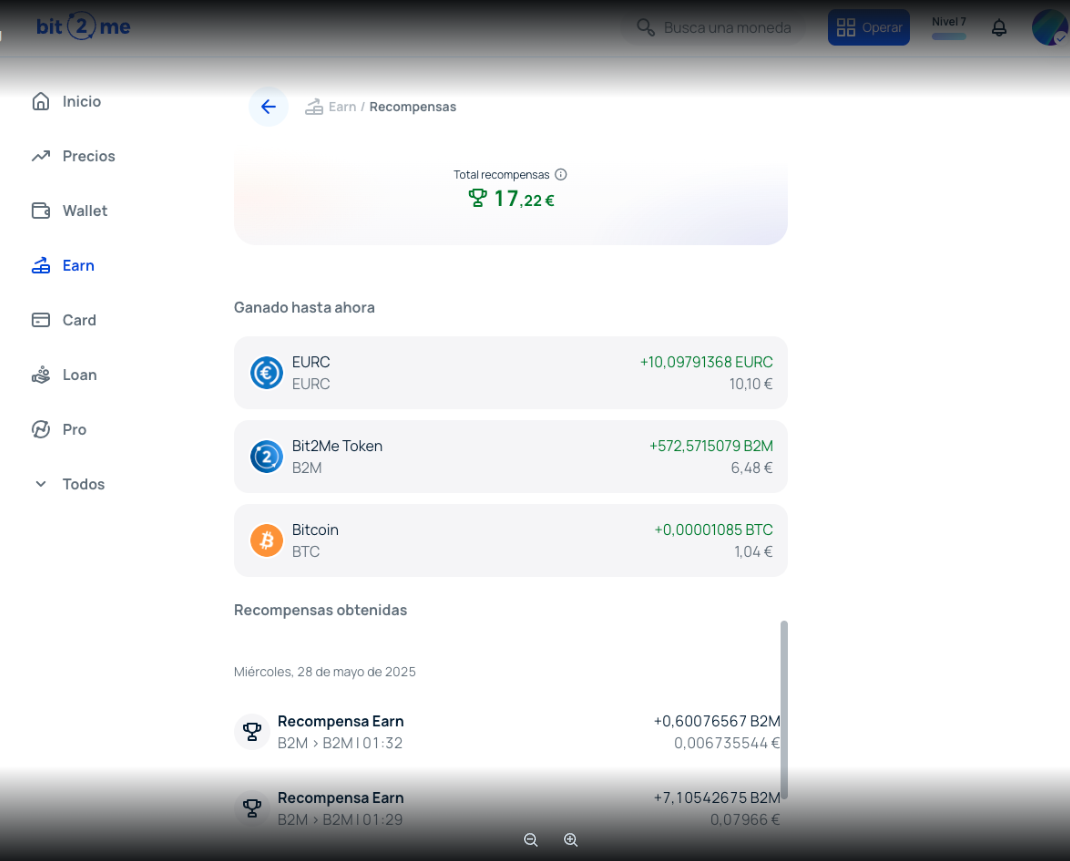
Task: Click the trophy icon of the 01:32 reward
Action: pos(252,731)
